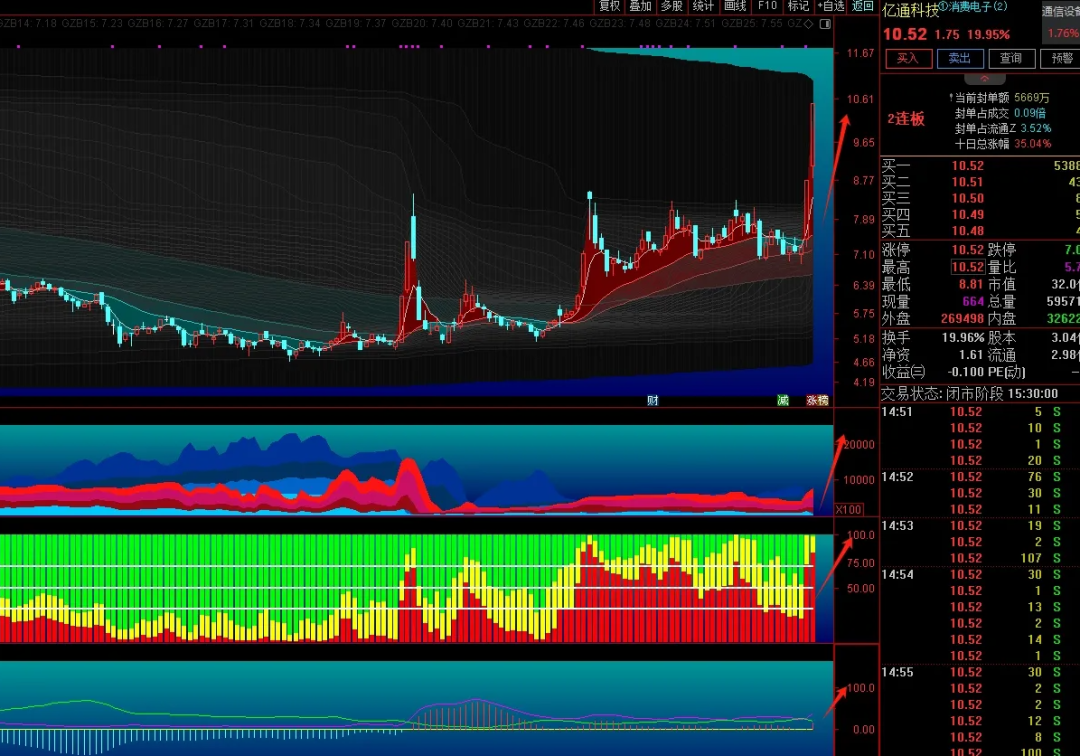Click the green 减 marker icon
This screenshot has width=1080, height=756.
point(783,400)
